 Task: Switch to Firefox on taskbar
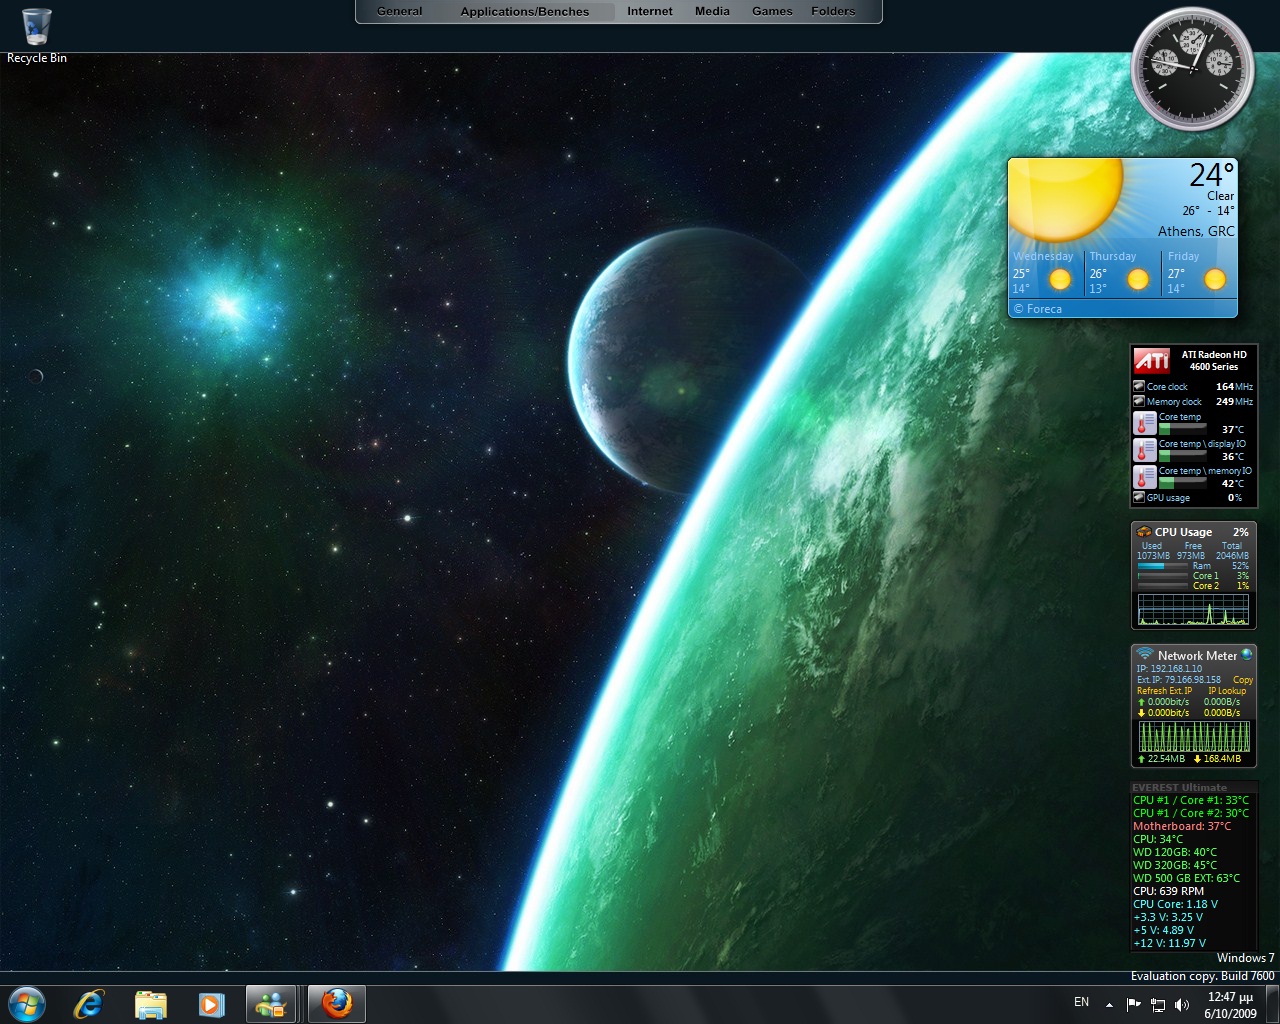click(x=336, y=1003)
